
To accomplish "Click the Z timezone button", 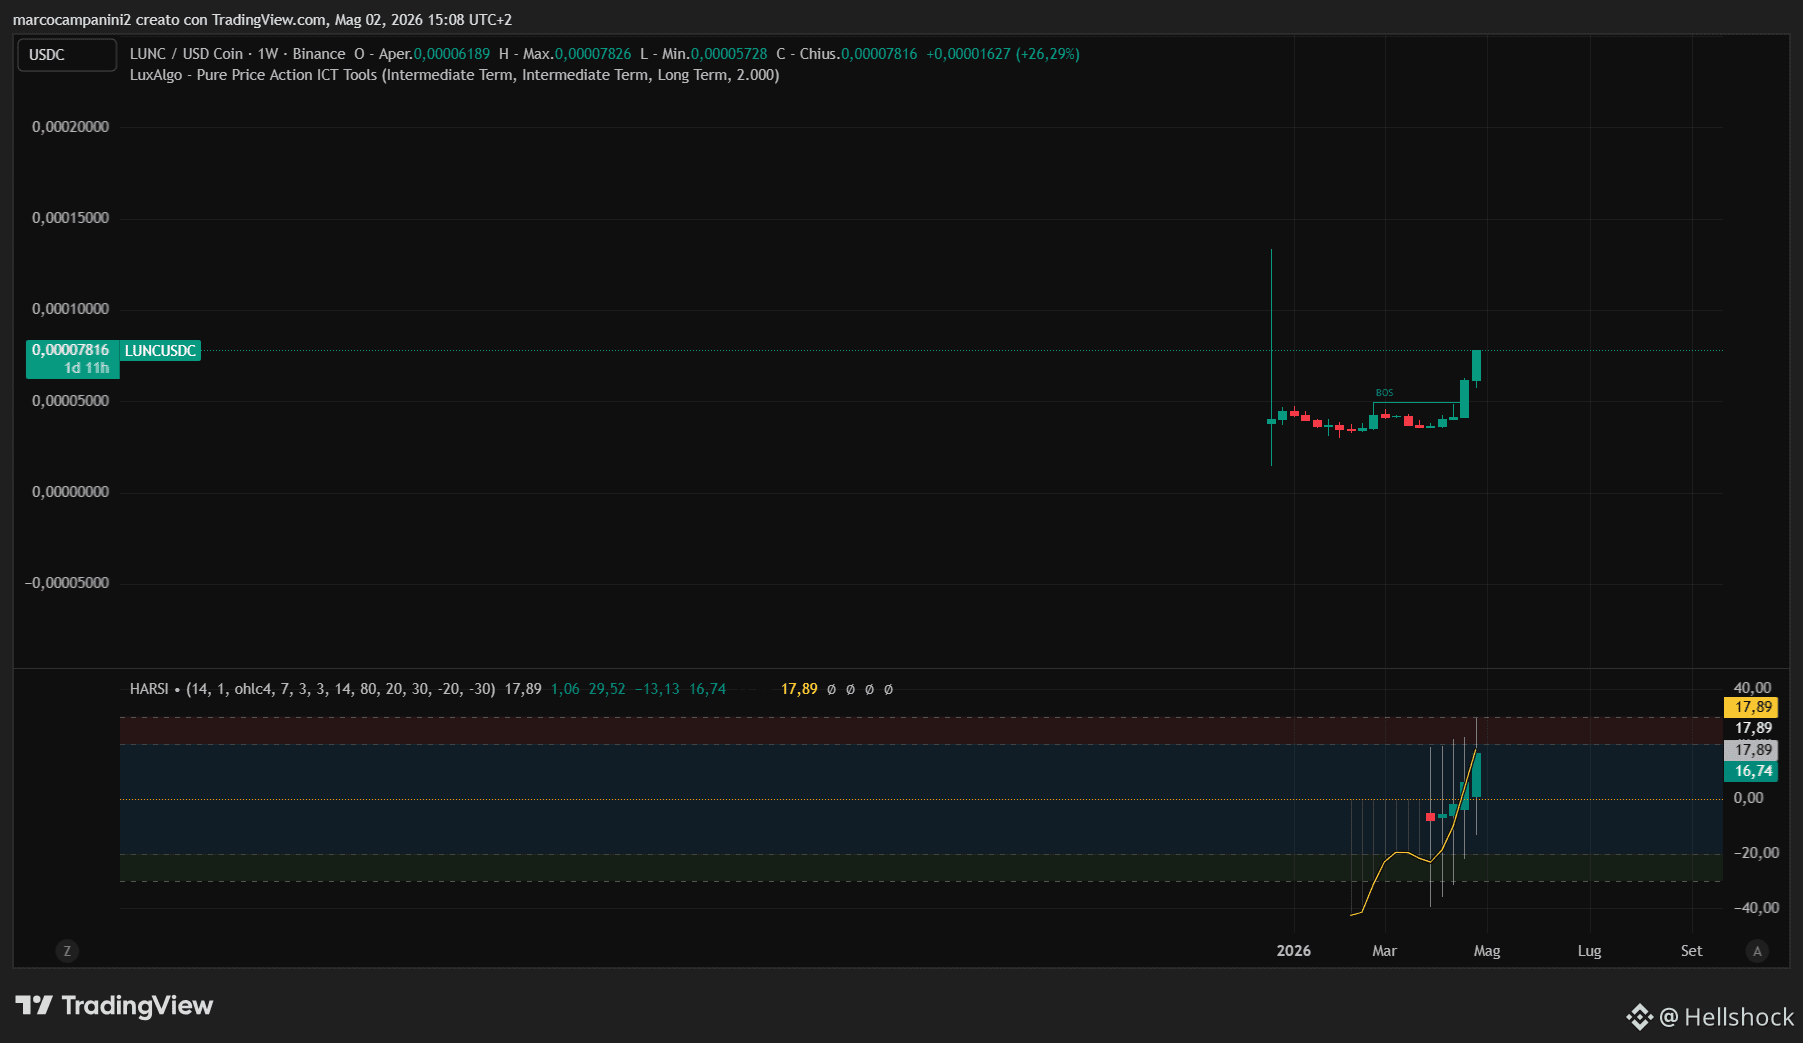I will (x=67, y=951).
